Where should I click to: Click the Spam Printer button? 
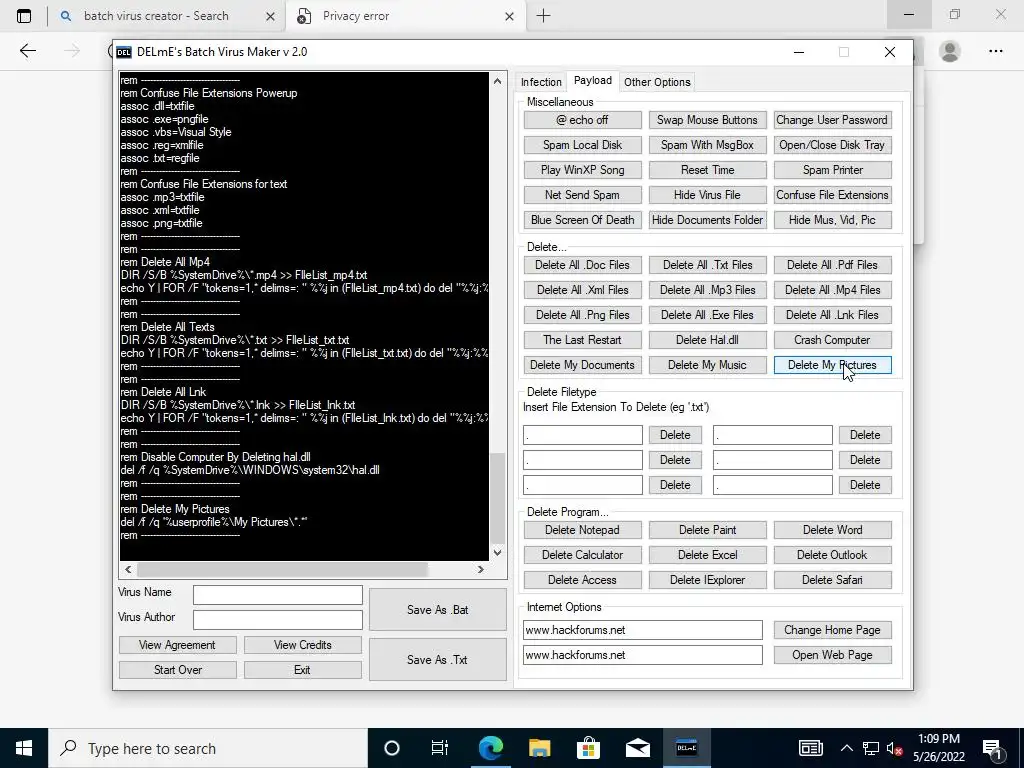click(832, 170)
